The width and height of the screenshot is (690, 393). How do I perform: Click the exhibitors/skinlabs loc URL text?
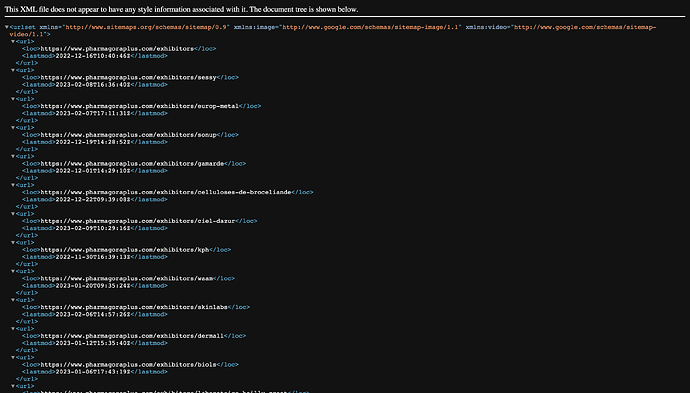coord(134,307)
